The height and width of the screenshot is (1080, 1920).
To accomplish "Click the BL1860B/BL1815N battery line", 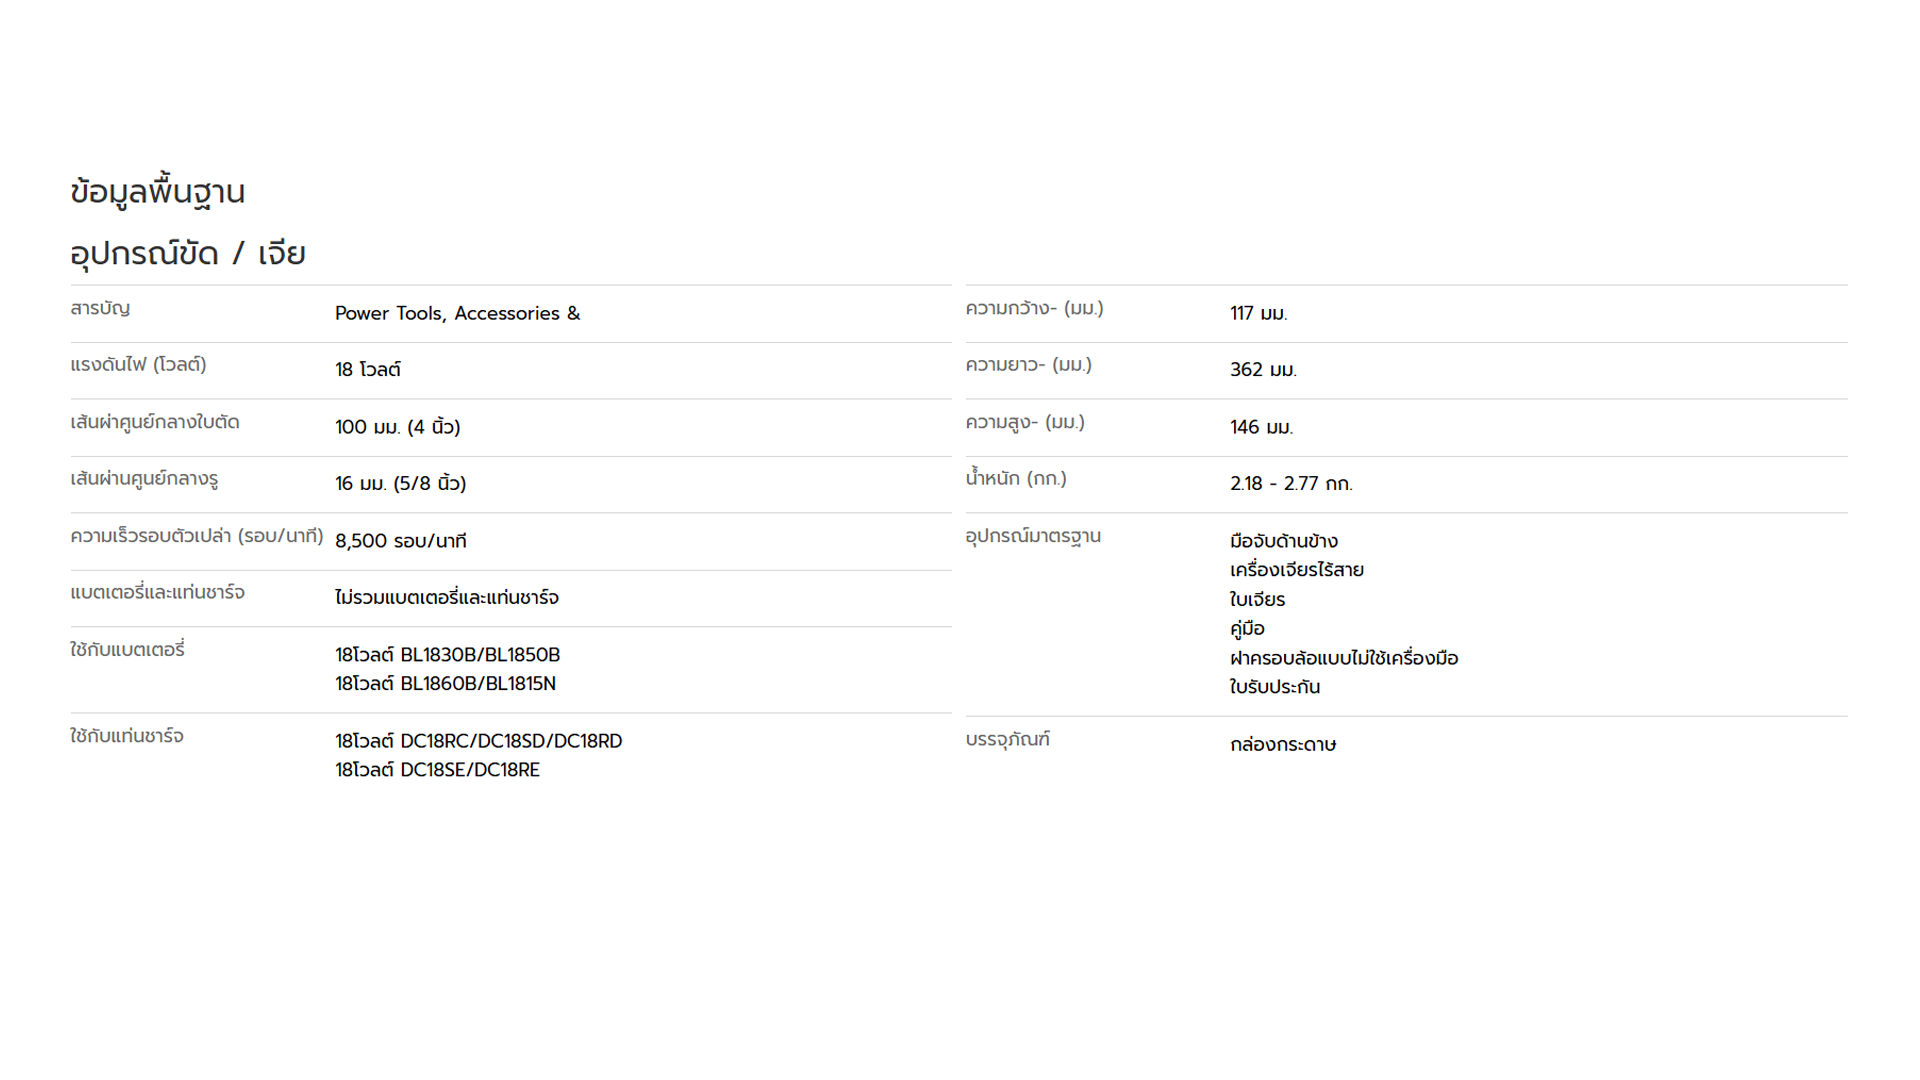I will (x=446, y=684).
